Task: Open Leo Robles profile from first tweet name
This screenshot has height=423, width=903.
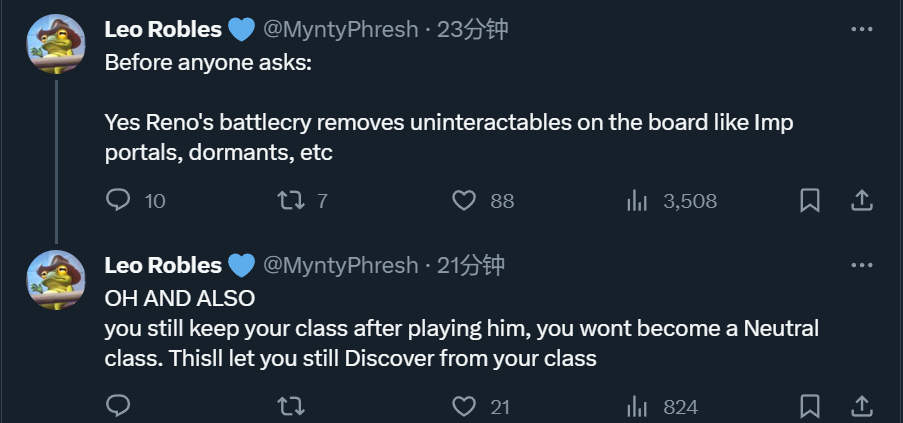Action: 163,29
